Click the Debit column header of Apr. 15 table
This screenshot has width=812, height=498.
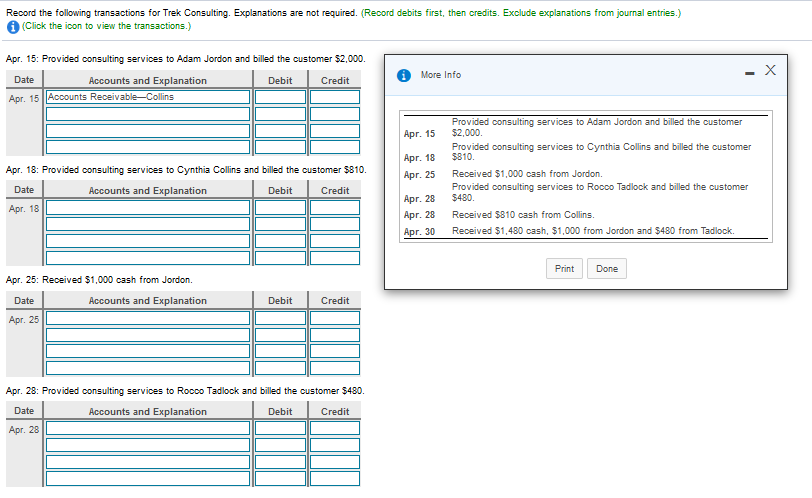(x=280, y=81)
